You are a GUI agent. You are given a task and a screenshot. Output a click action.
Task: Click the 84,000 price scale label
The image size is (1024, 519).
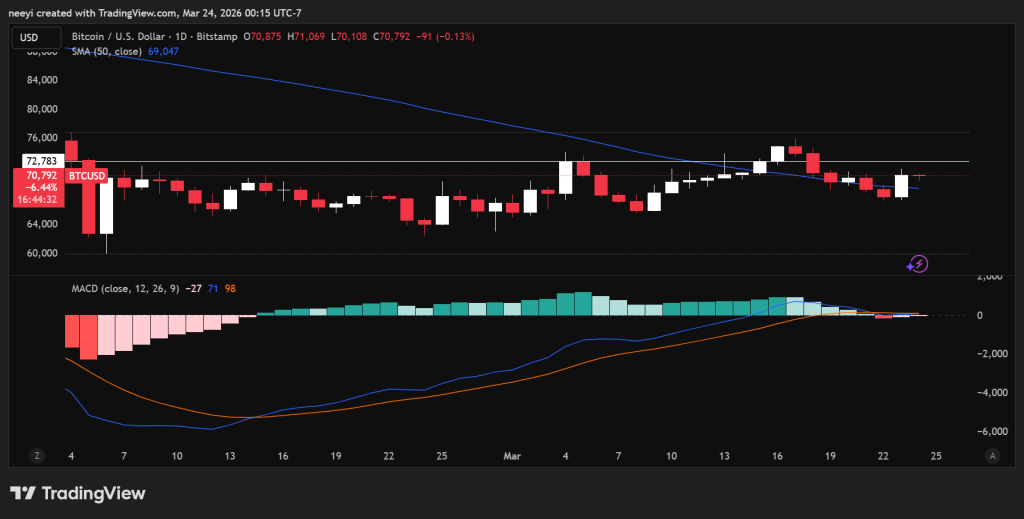click(42, 80)
